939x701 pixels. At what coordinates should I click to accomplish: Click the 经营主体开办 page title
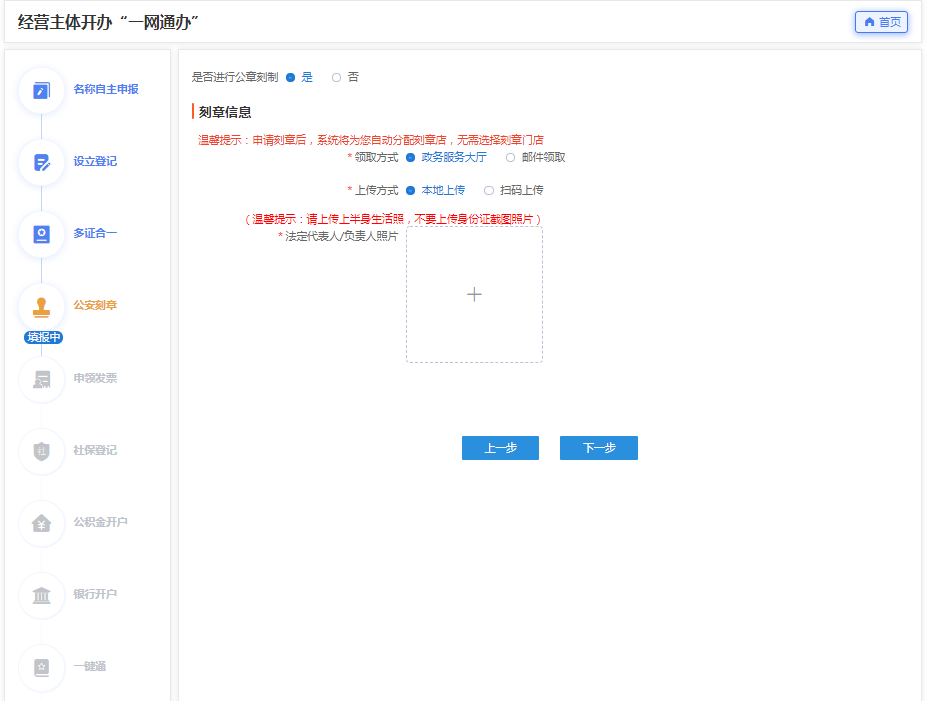point(108,22)
